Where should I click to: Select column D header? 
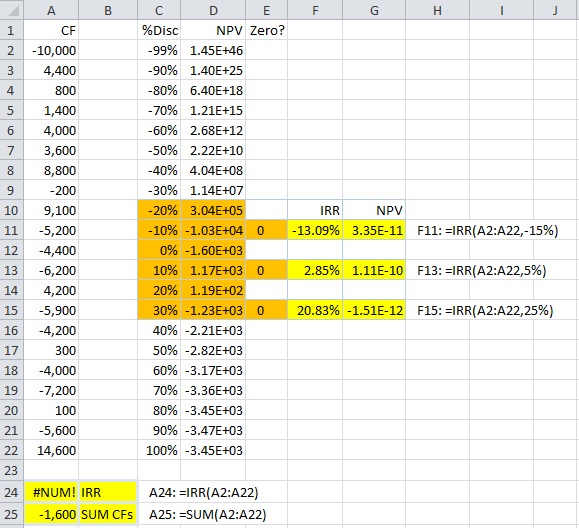pyautogui.click(x=213, y=10)
